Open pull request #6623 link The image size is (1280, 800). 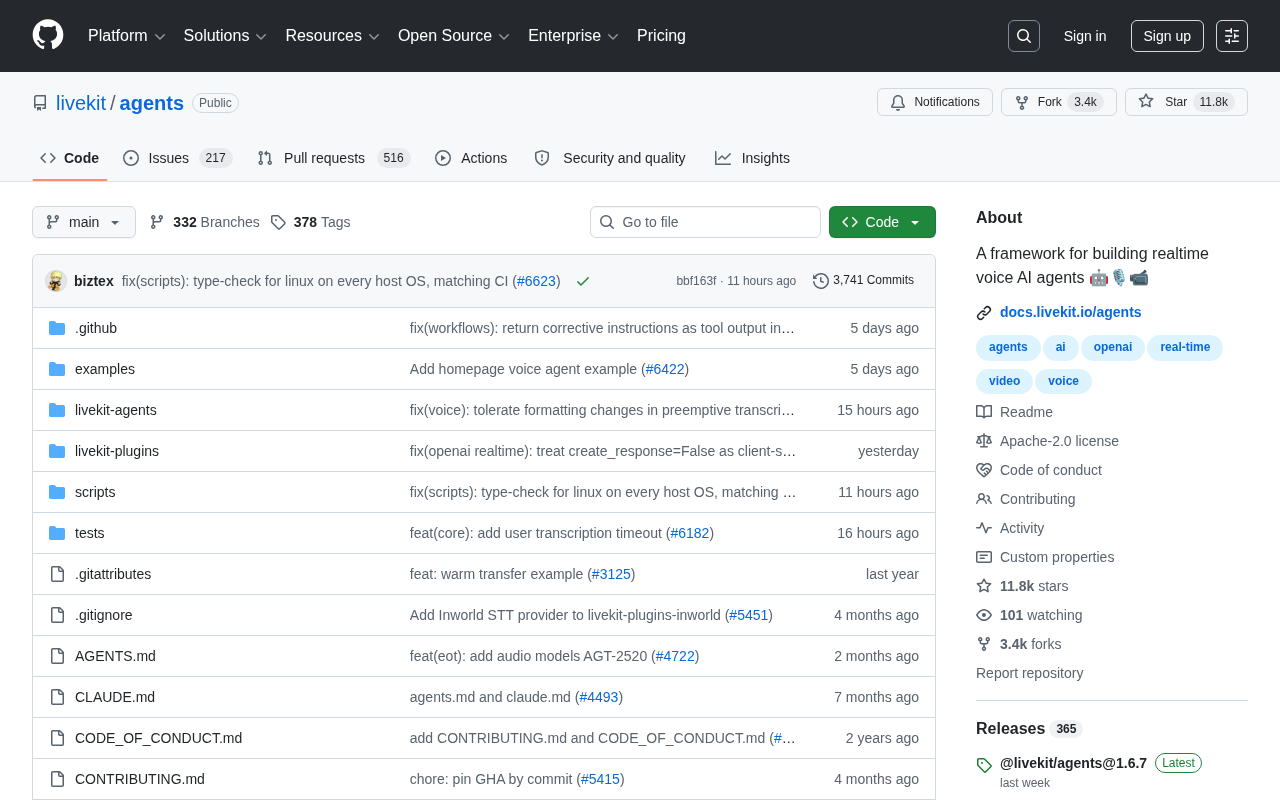coord(536,281)
